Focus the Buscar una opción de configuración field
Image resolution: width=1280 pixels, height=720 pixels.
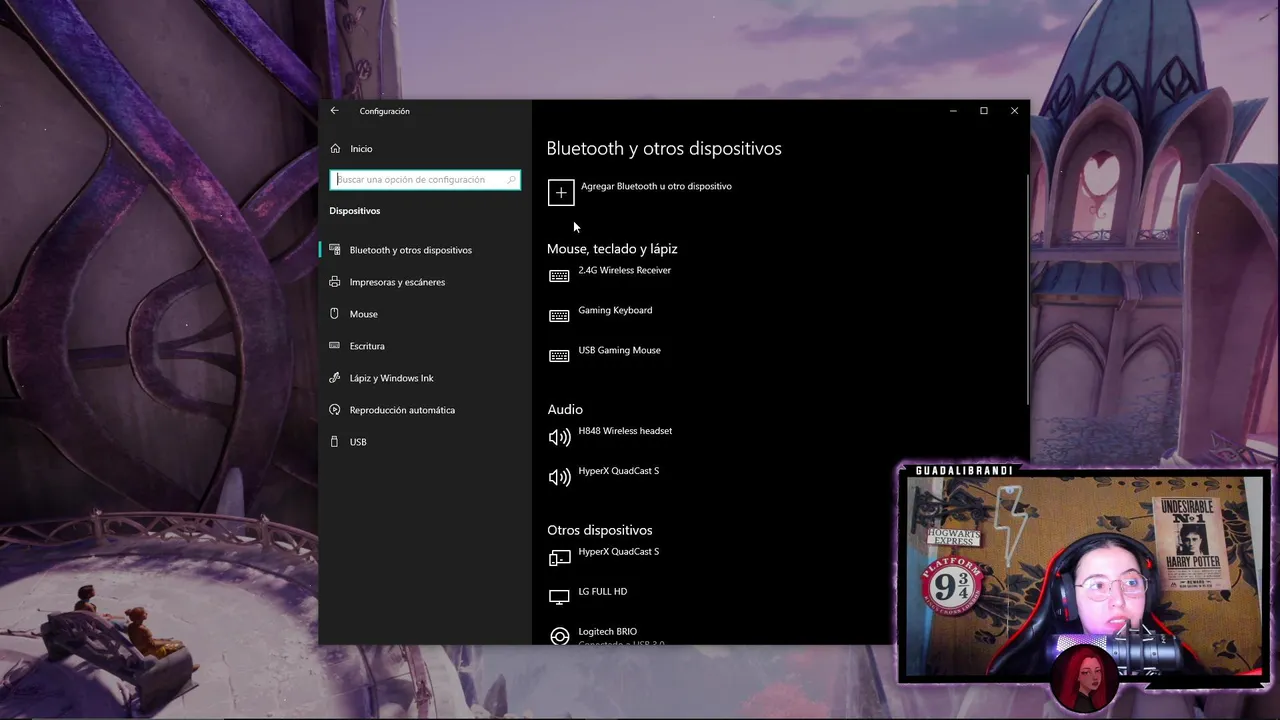(x=425, y=180)
